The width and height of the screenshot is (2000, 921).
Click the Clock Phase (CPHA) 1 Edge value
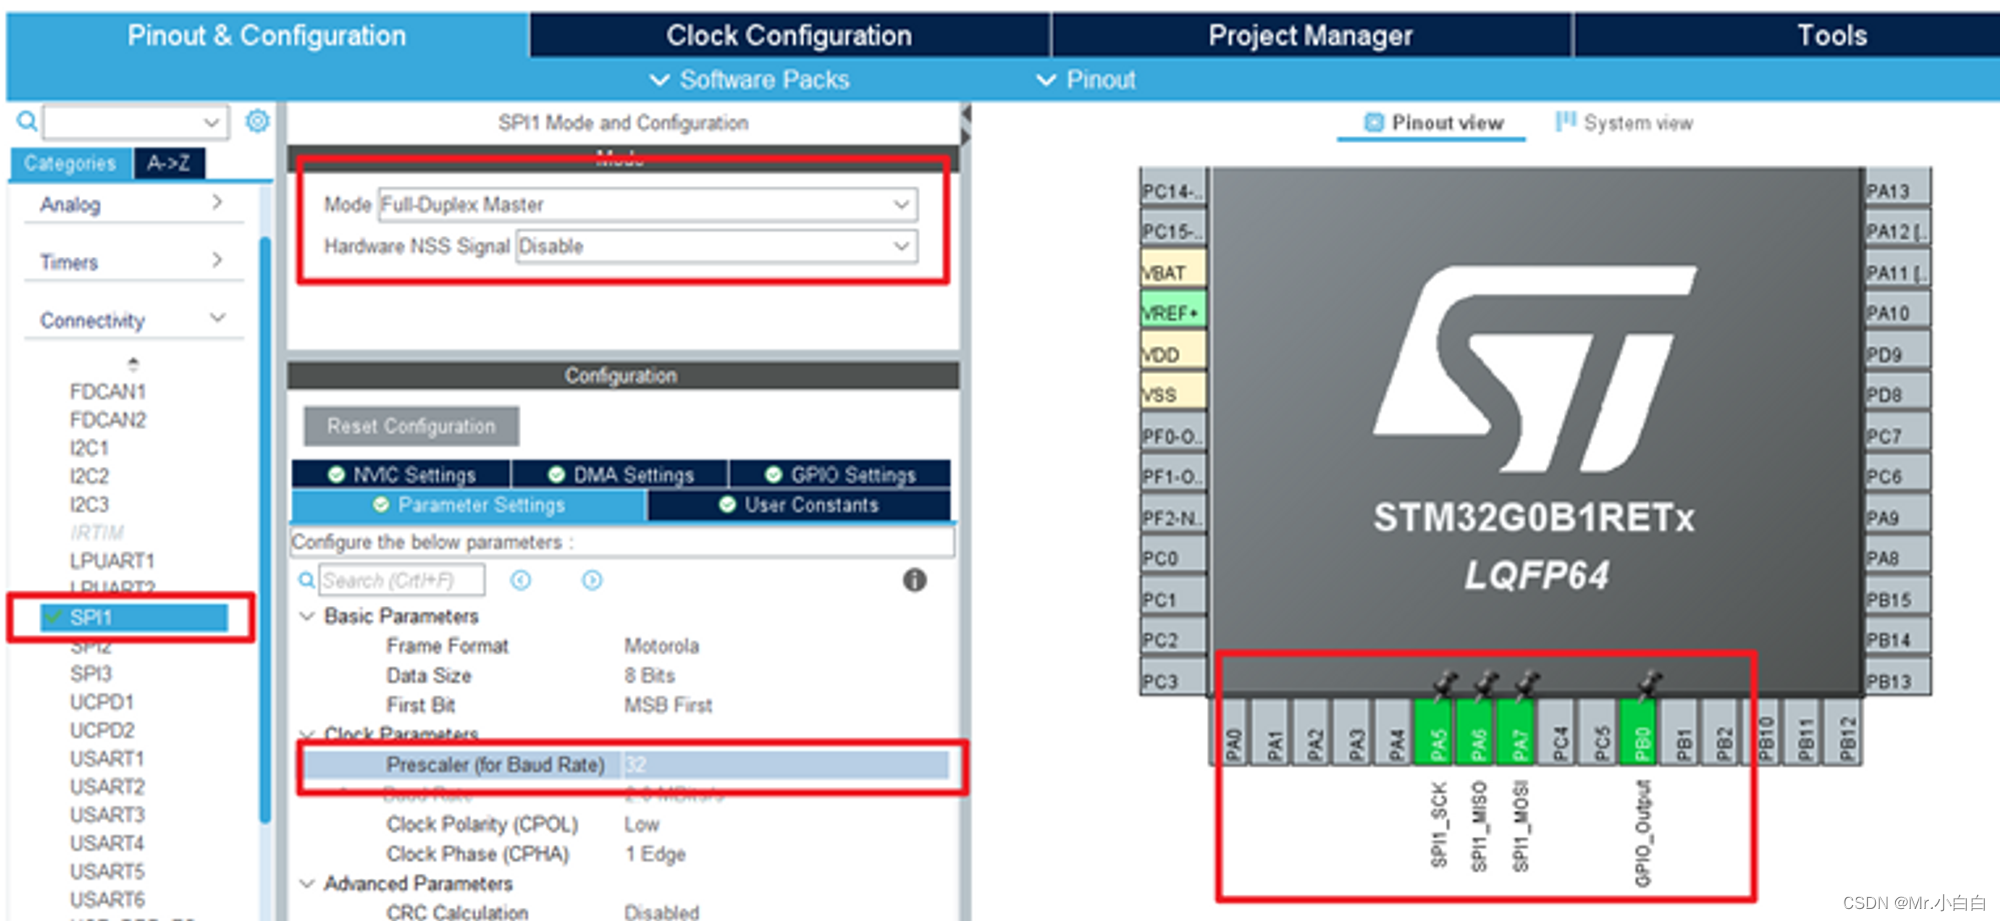(x=655, y=854)
